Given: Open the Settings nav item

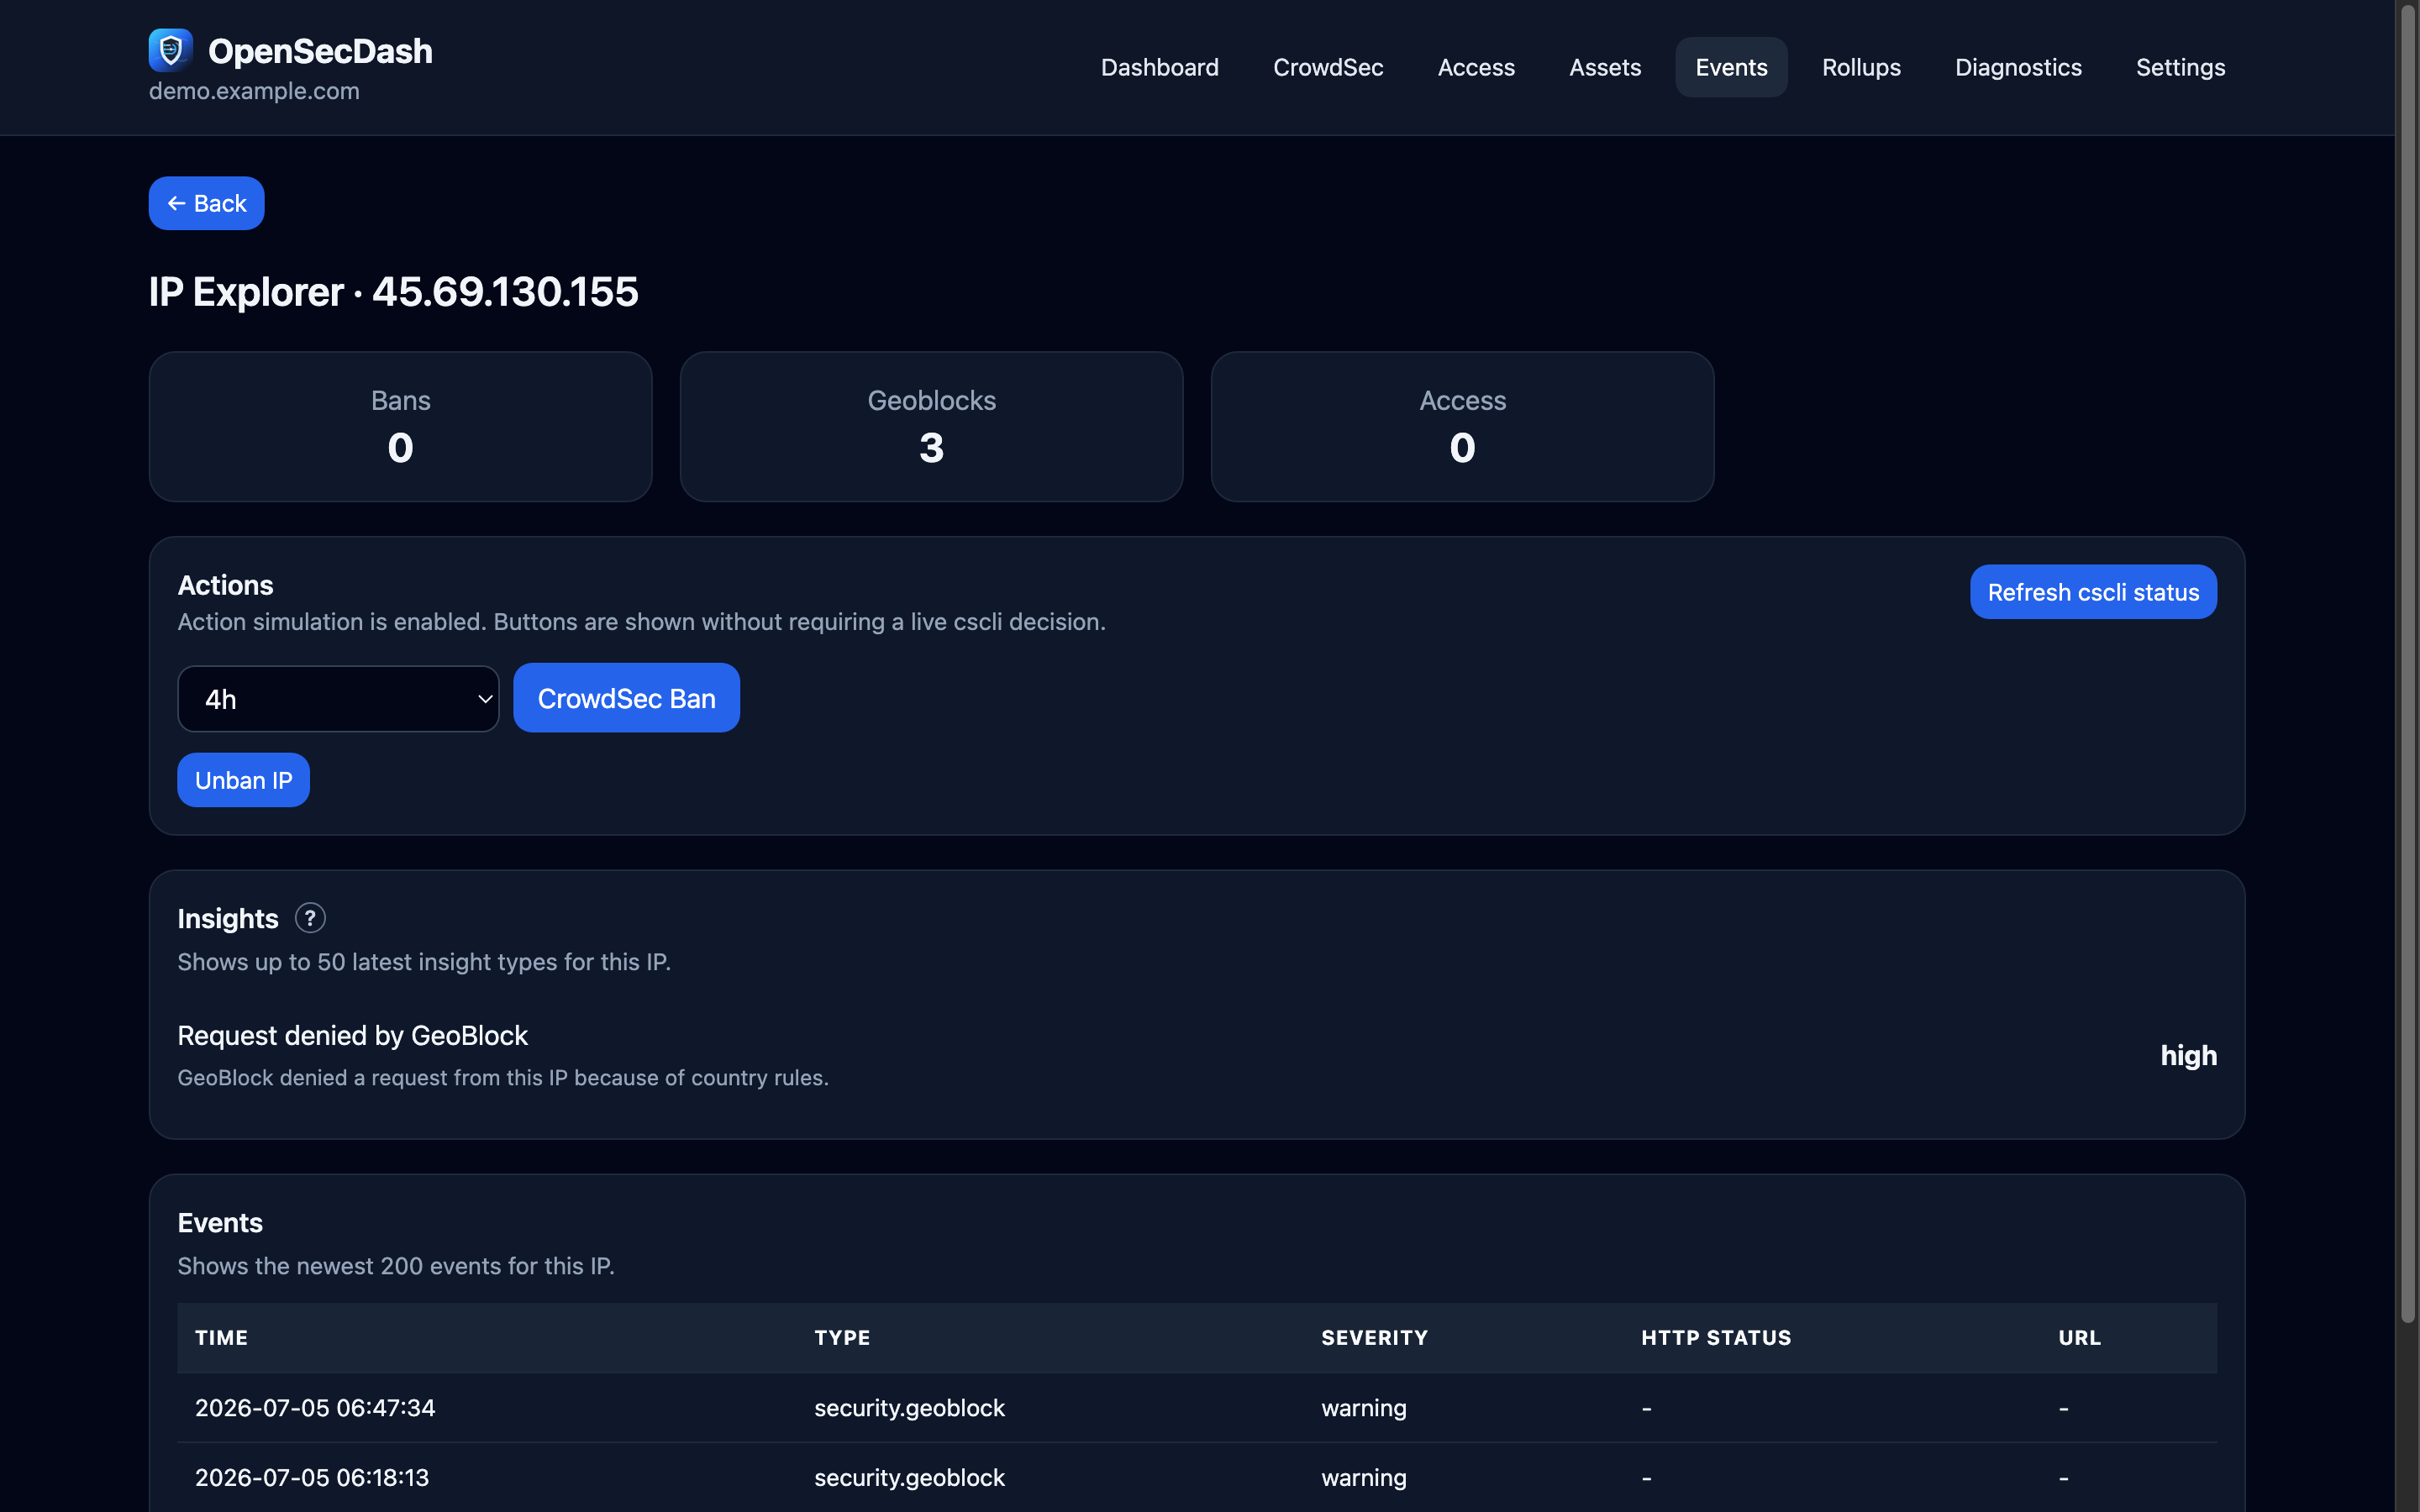Looking at the screenshot, I should [2180, 67].
